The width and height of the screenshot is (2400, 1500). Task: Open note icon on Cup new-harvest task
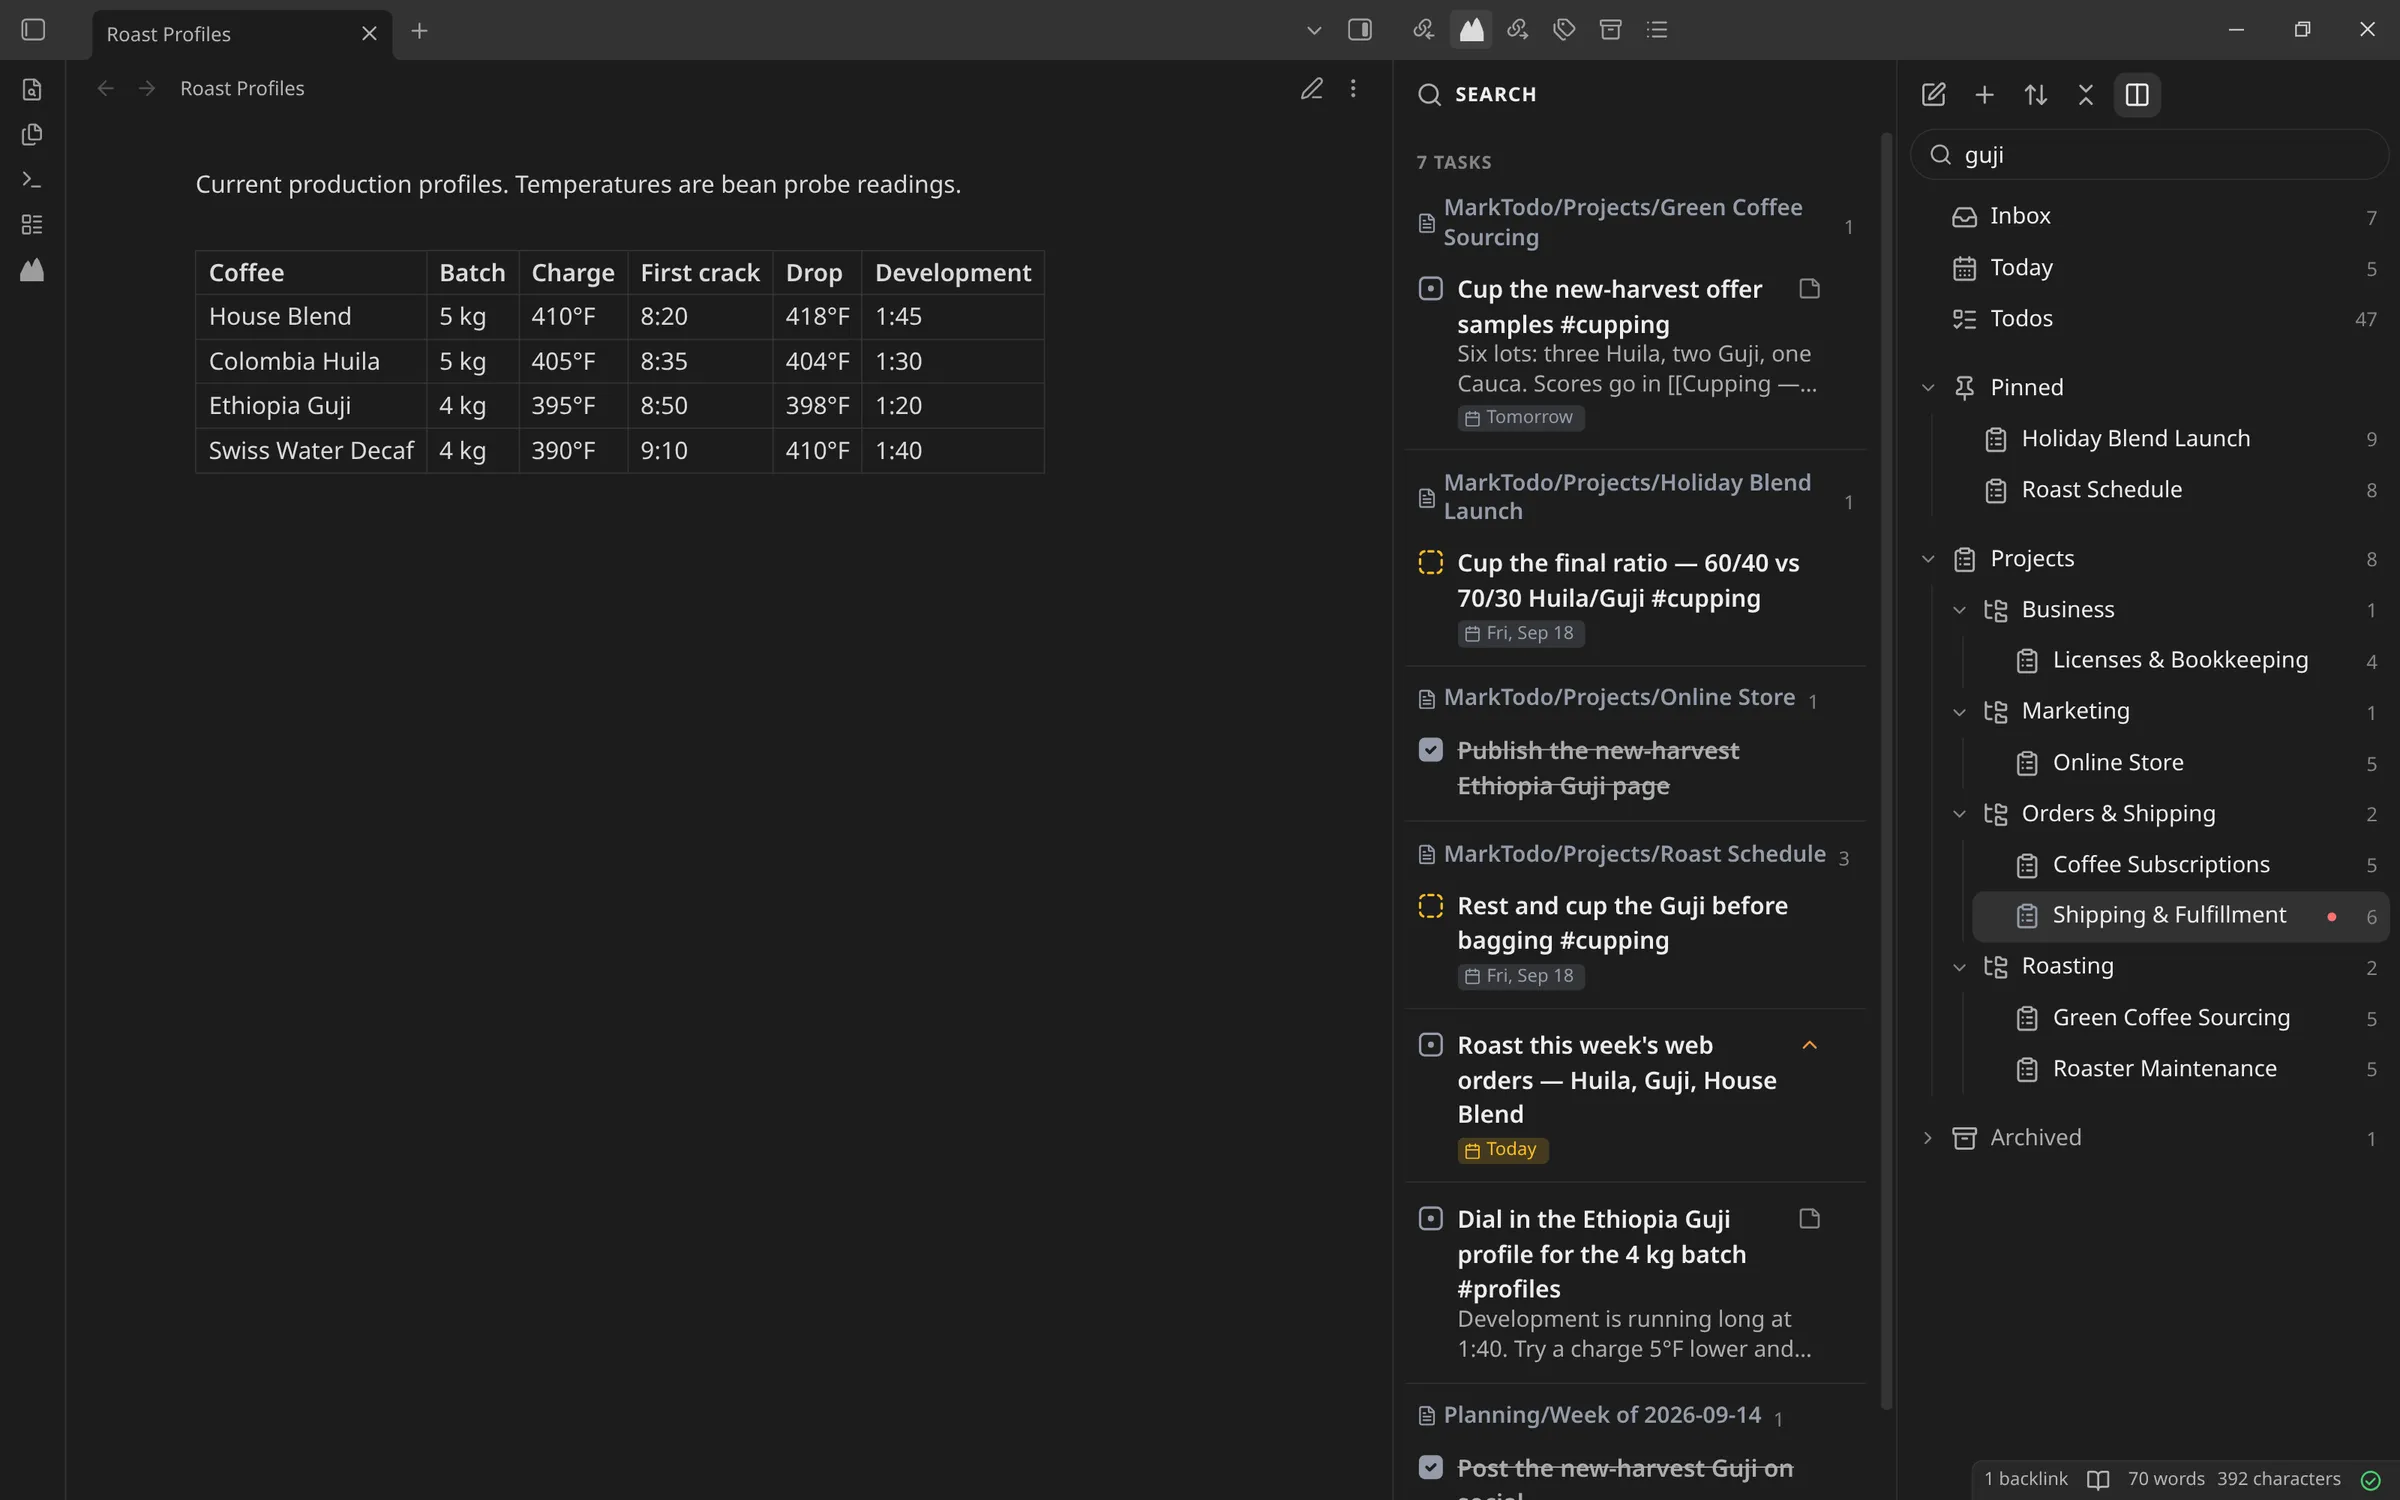click(x=1810, y=289)
